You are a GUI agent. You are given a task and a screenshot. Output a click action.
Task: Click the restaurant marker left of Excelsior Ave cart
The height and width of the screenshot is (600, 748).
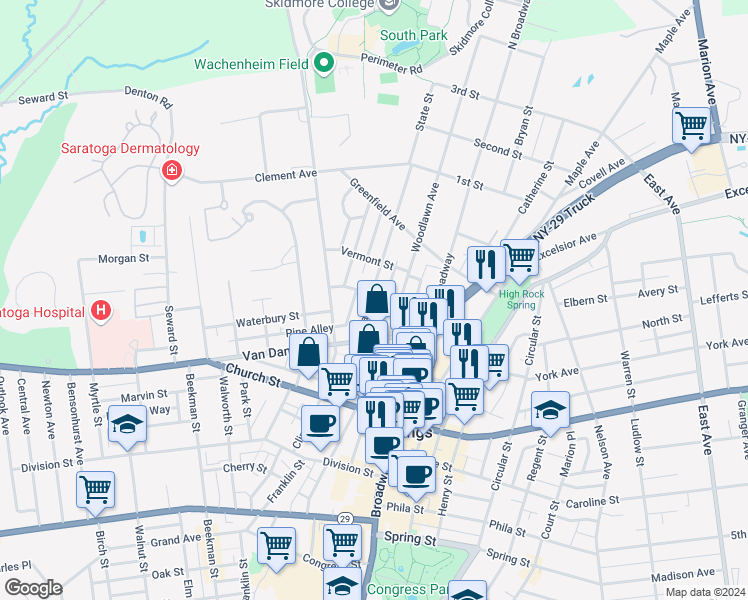(485, 265)
